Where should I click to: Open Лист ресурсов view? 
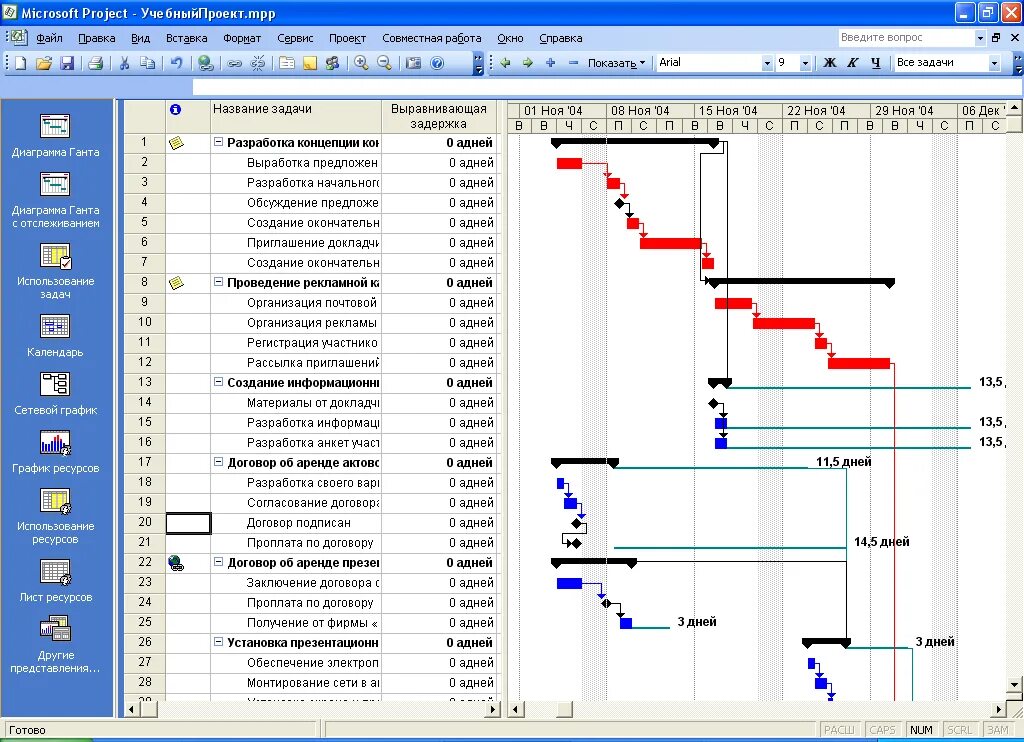click(56, 581)
